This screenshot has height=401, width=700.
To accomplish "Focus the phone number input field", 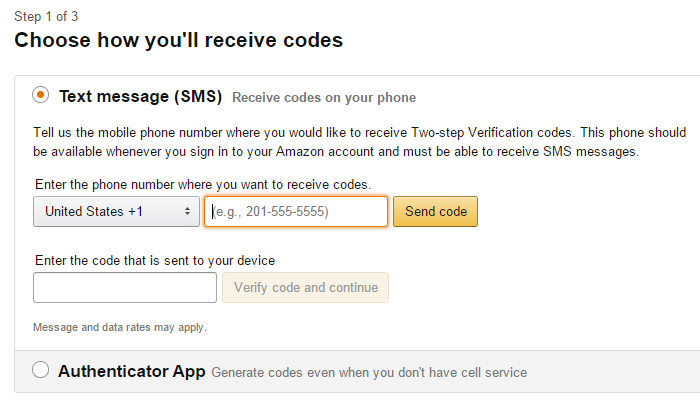I will pyautogui.click(x=296, y=212).
